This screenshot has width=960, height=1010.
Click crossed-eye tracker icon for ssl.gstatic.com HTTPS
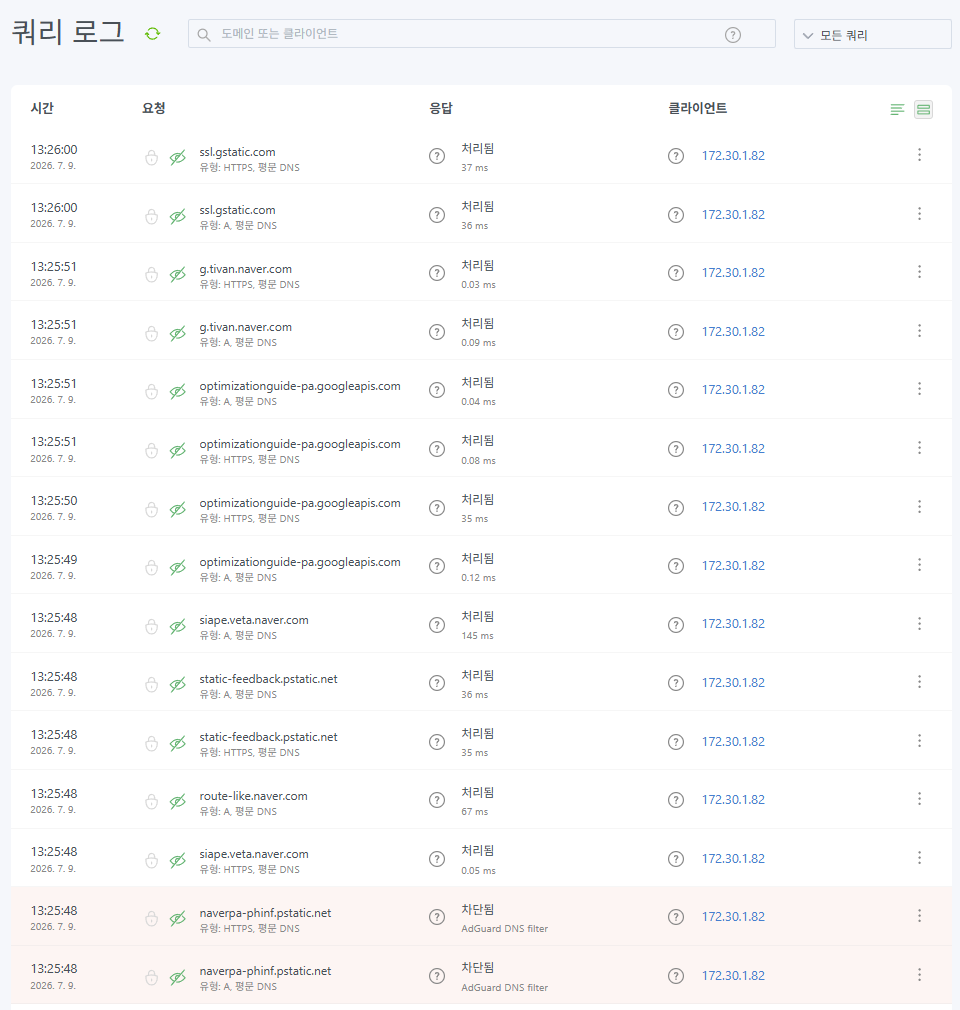click(x=178, y=158)
